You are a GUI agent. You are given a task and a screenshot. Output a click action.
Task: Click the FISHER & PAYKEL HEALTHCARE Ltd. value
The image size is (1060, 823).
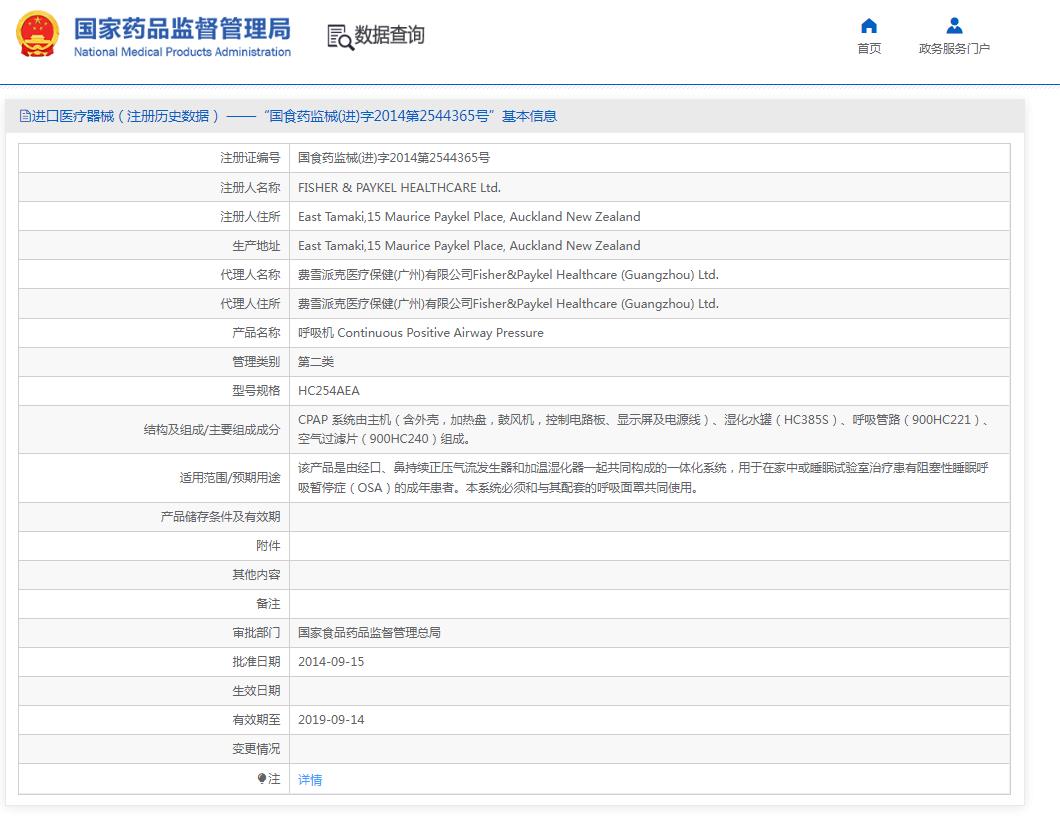tap(399, 187)
